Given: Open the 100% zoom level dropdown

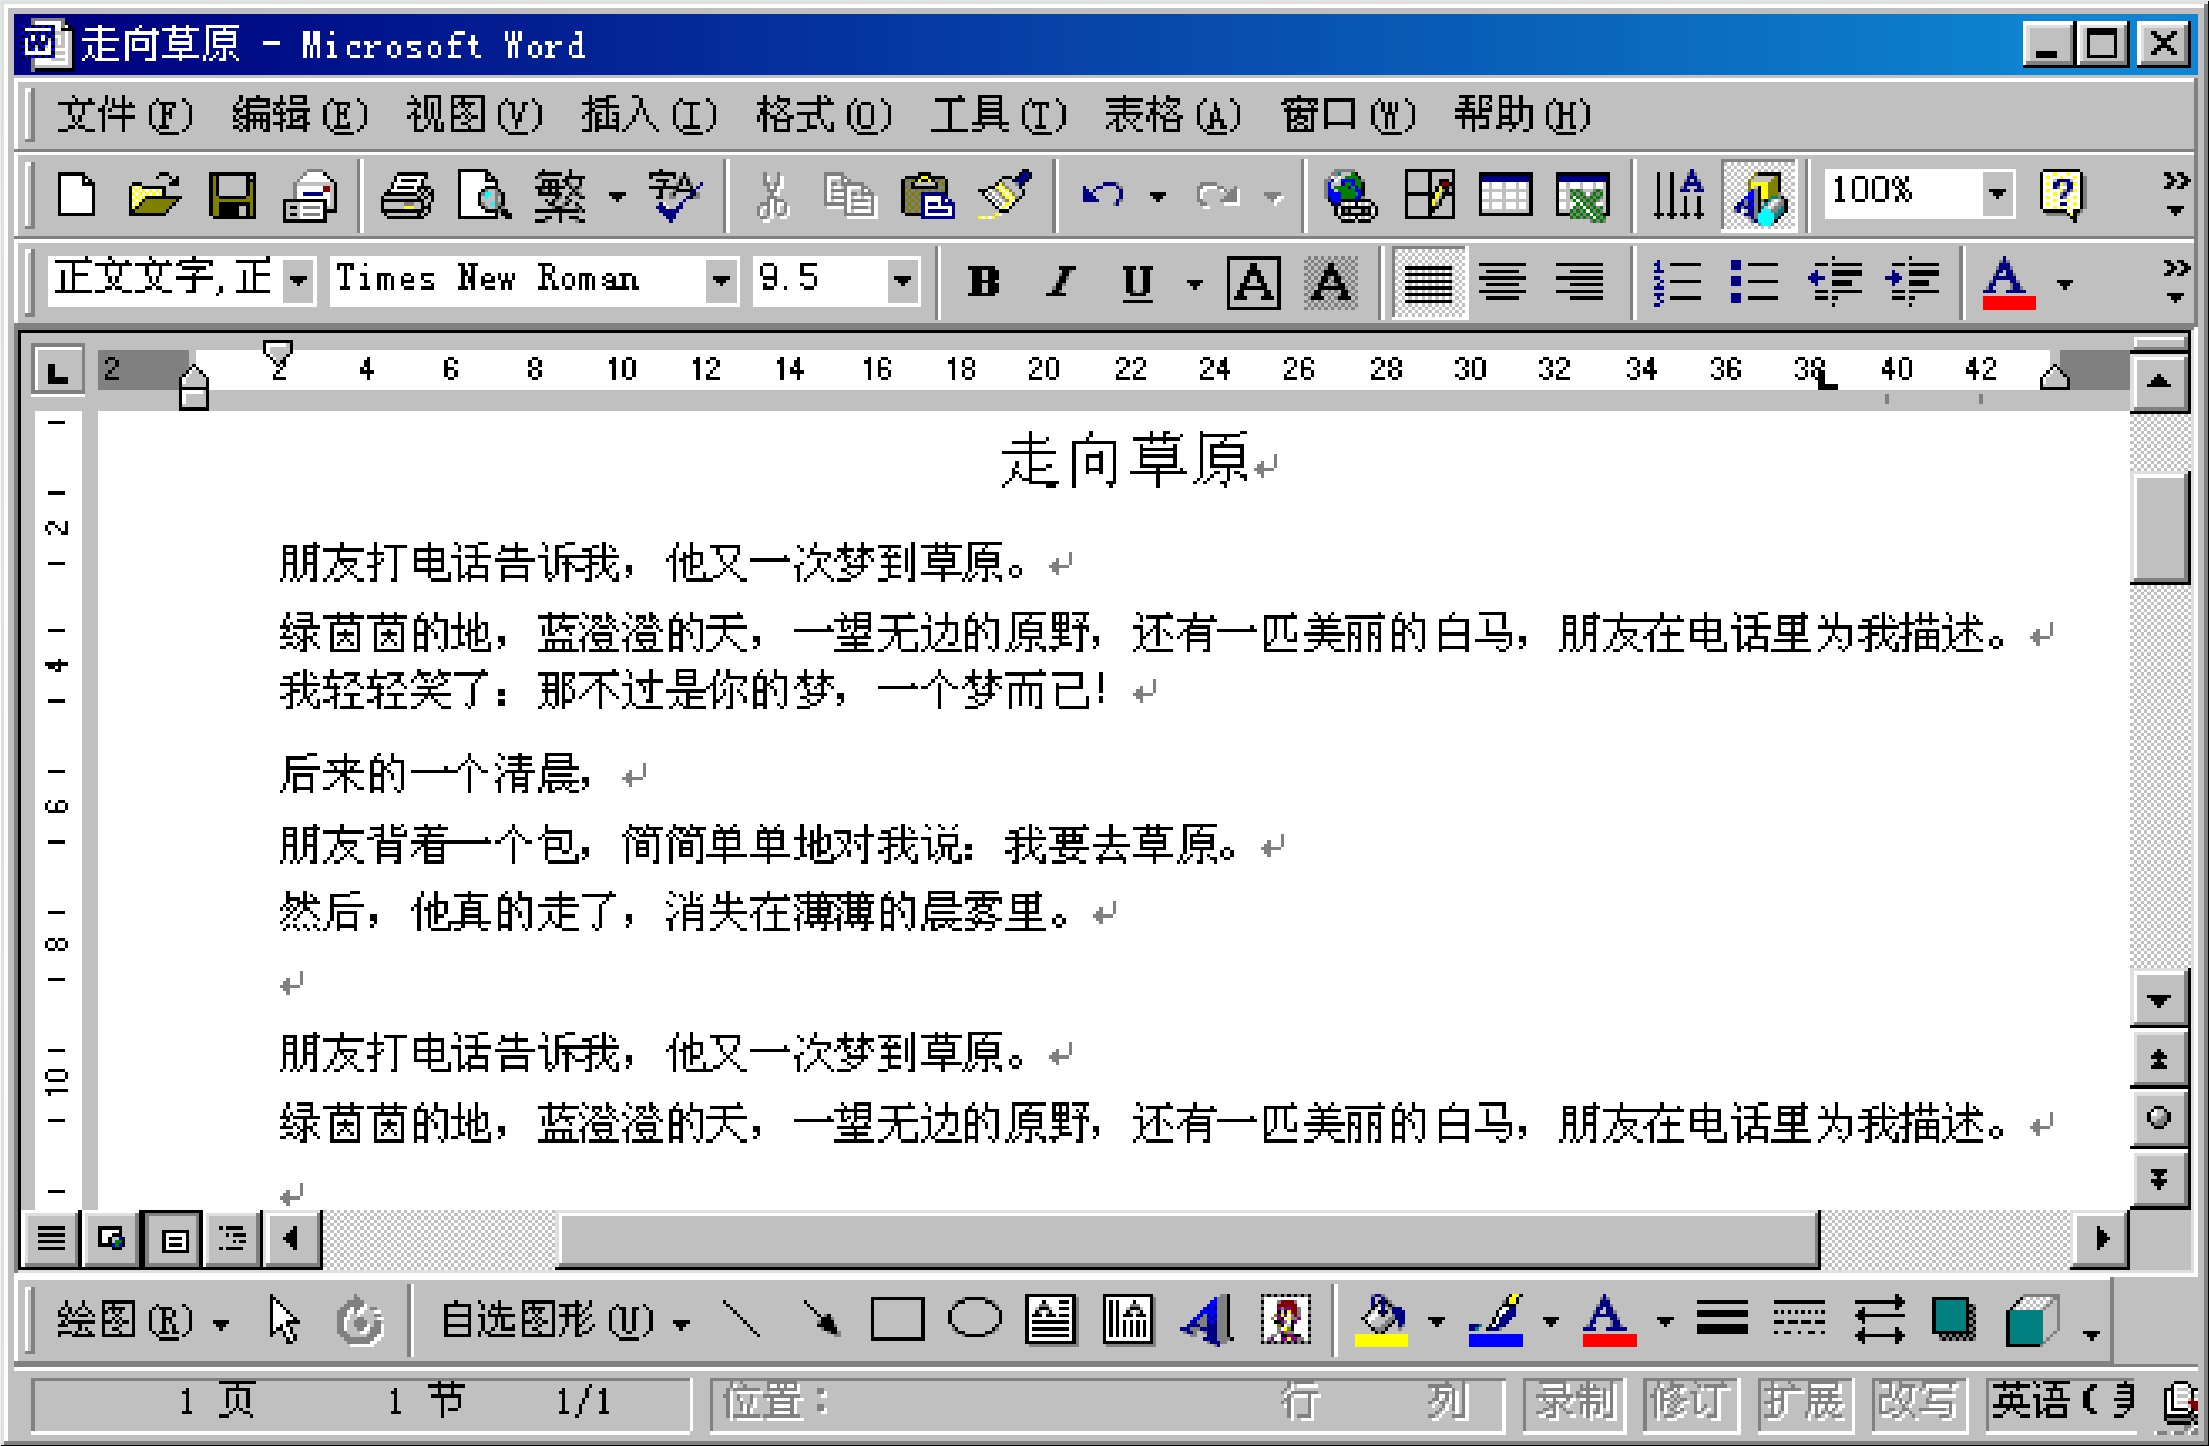Looking at the screenshot, I should (x=1996, y=192).
